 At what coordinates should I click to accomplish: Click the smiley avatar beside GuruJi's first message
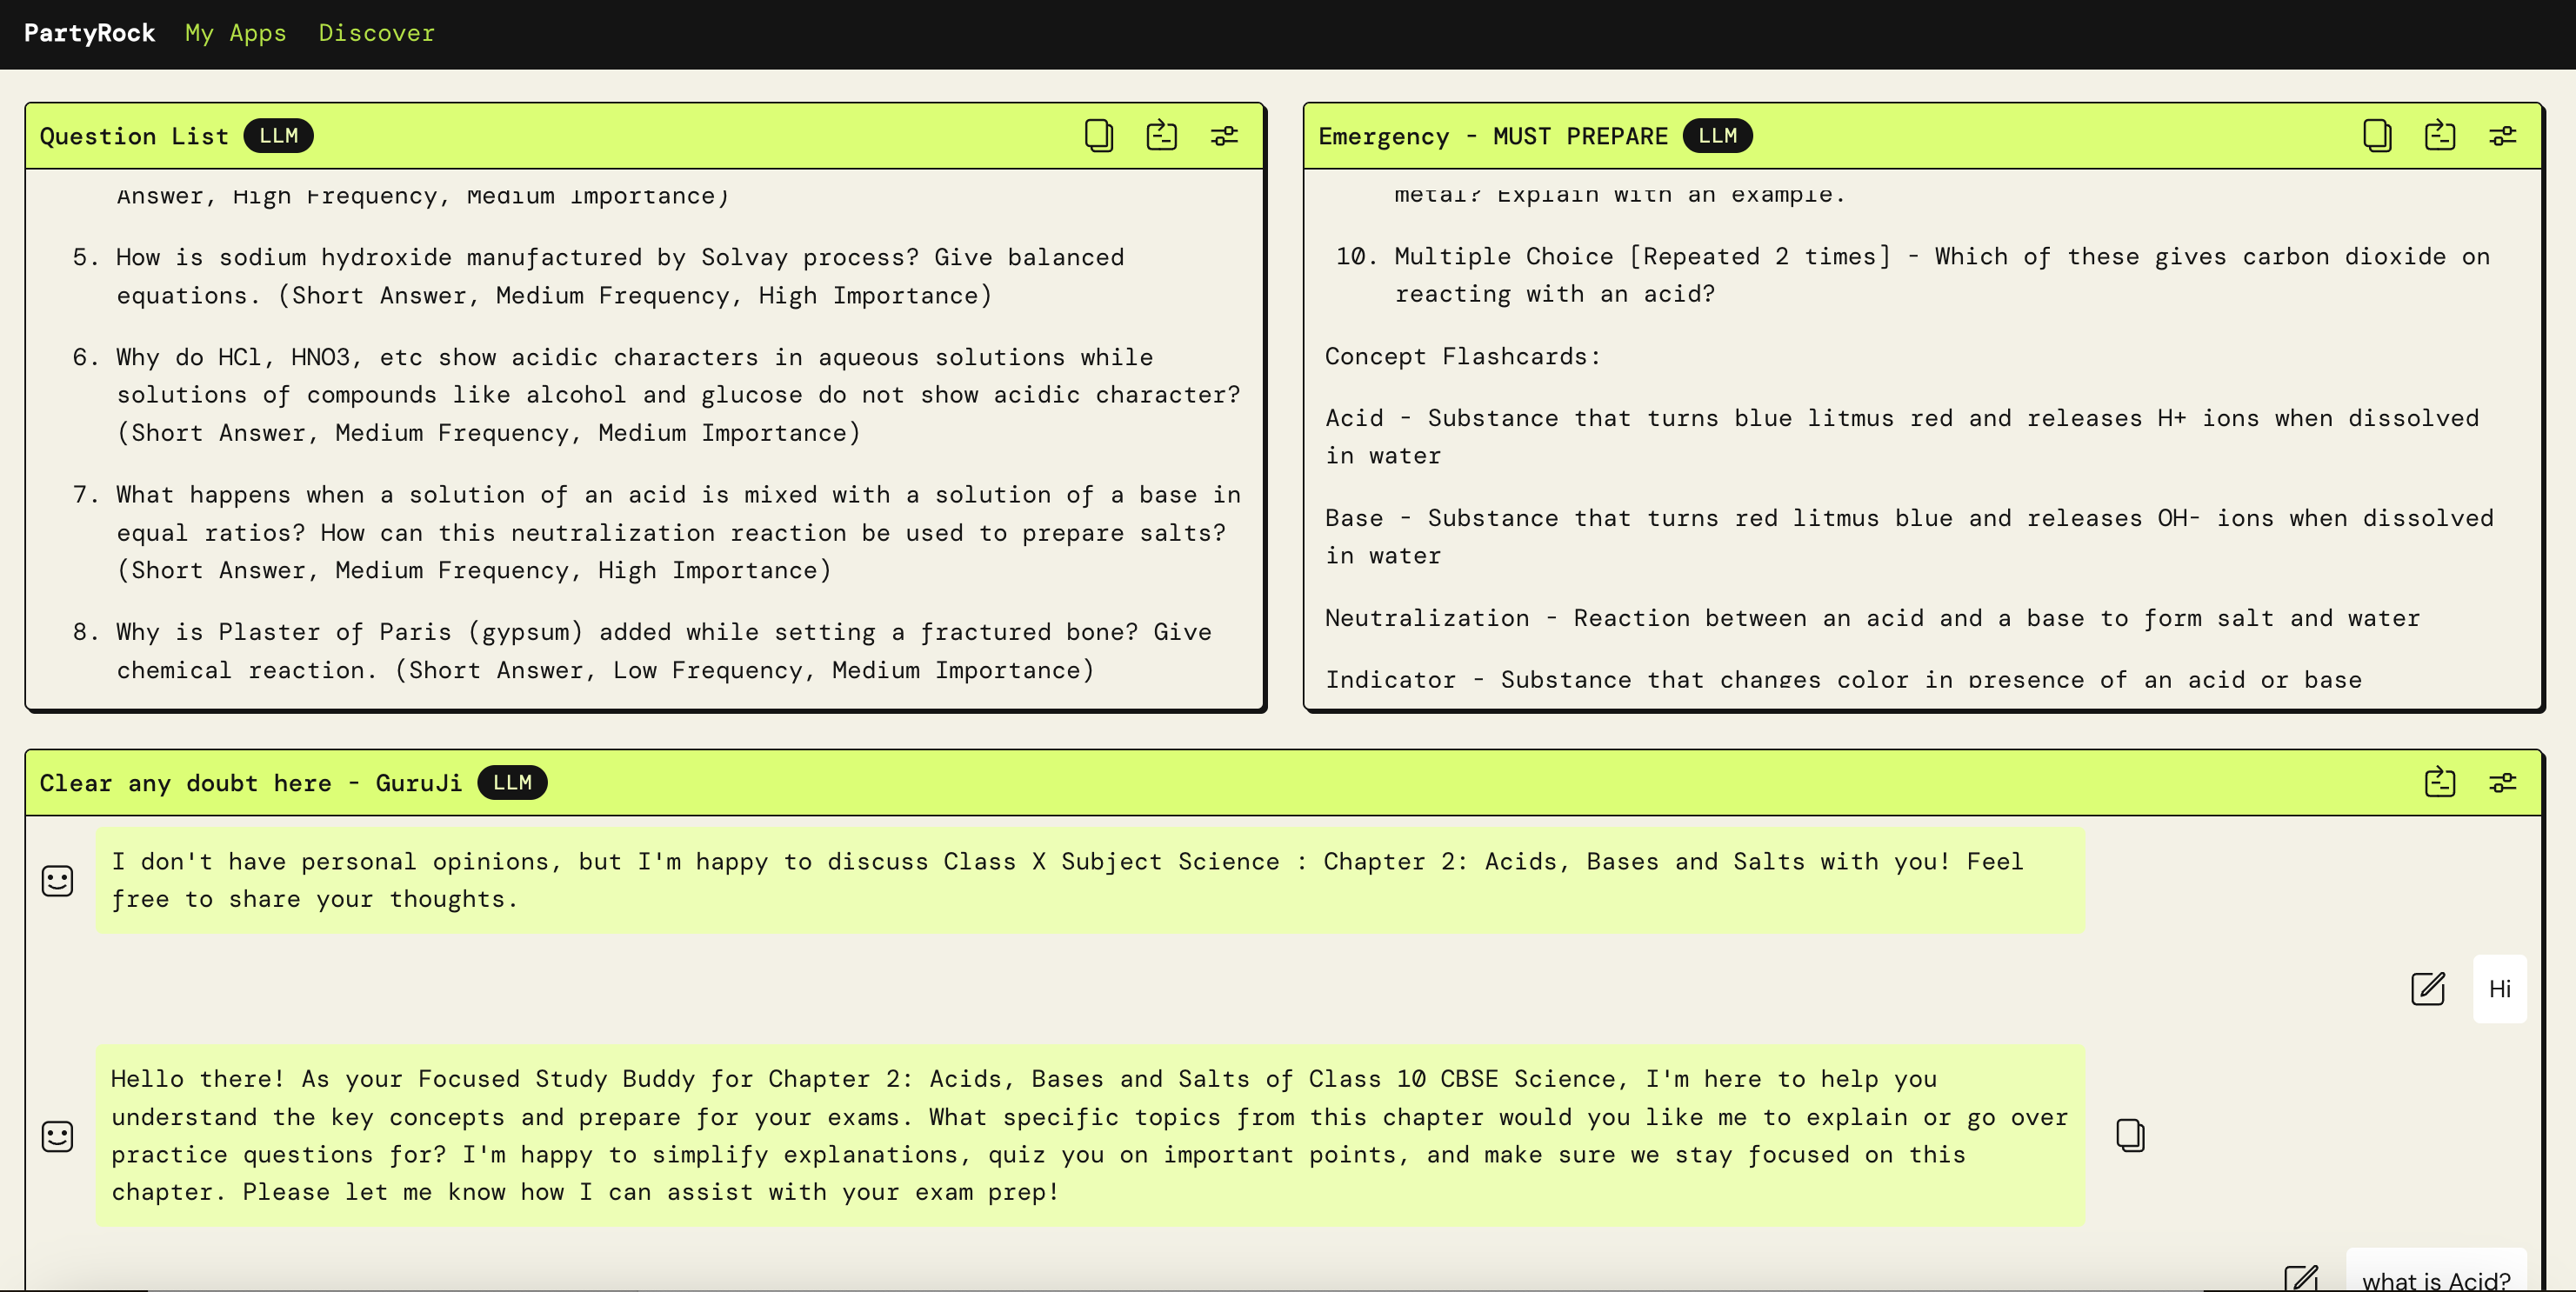point(57,881)
